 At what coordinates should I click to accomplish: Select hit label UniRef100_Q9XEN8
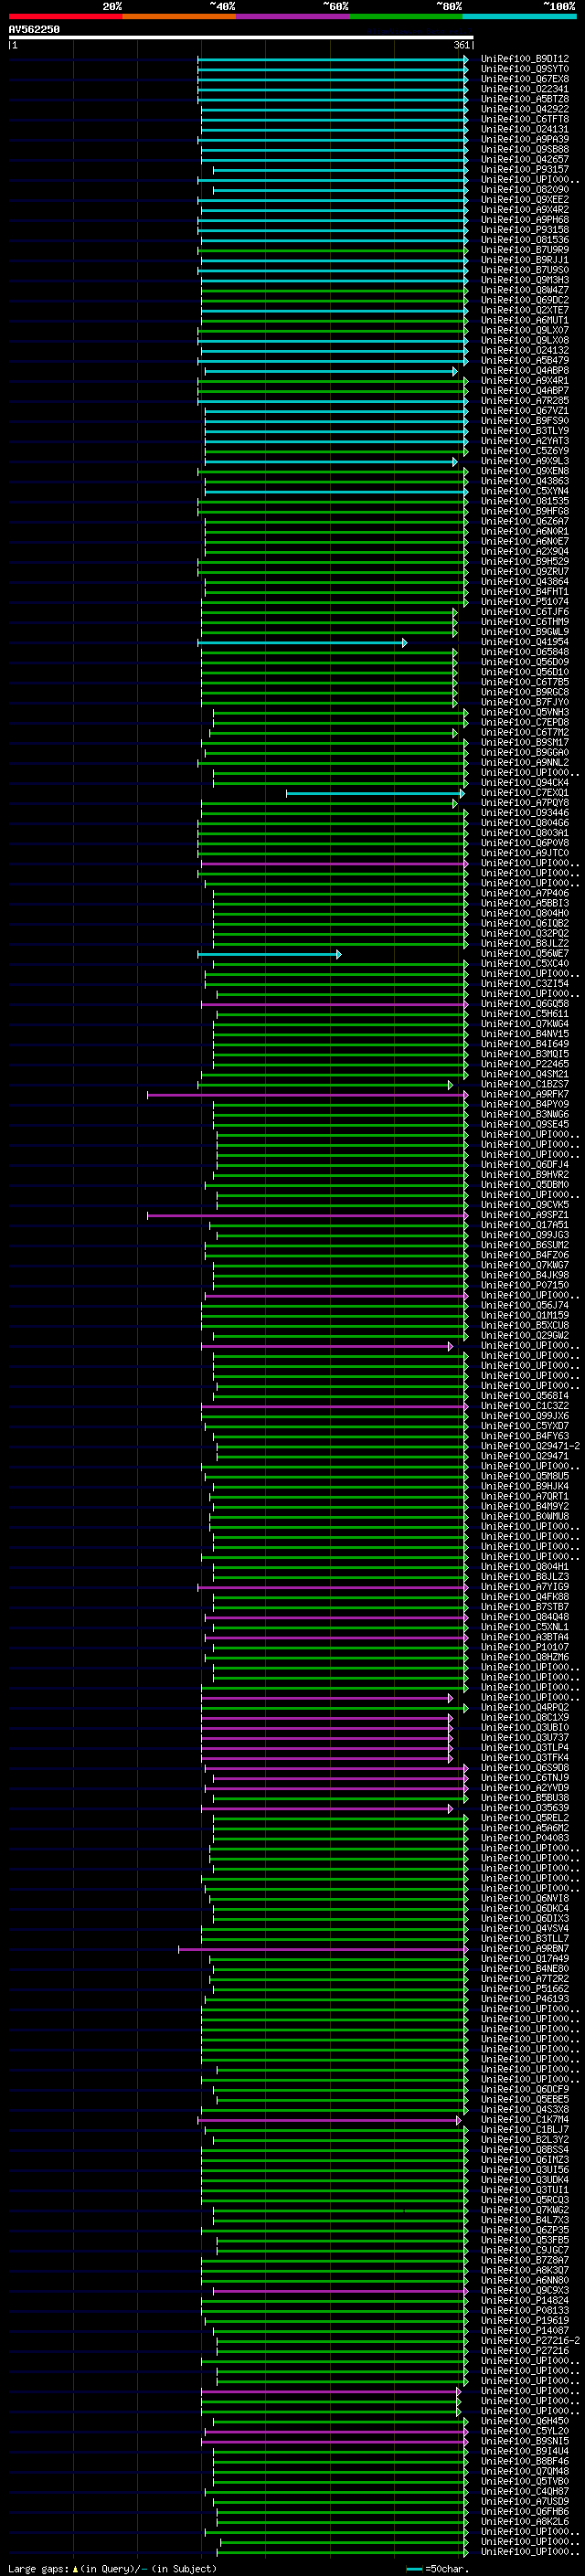click(525, 471)
